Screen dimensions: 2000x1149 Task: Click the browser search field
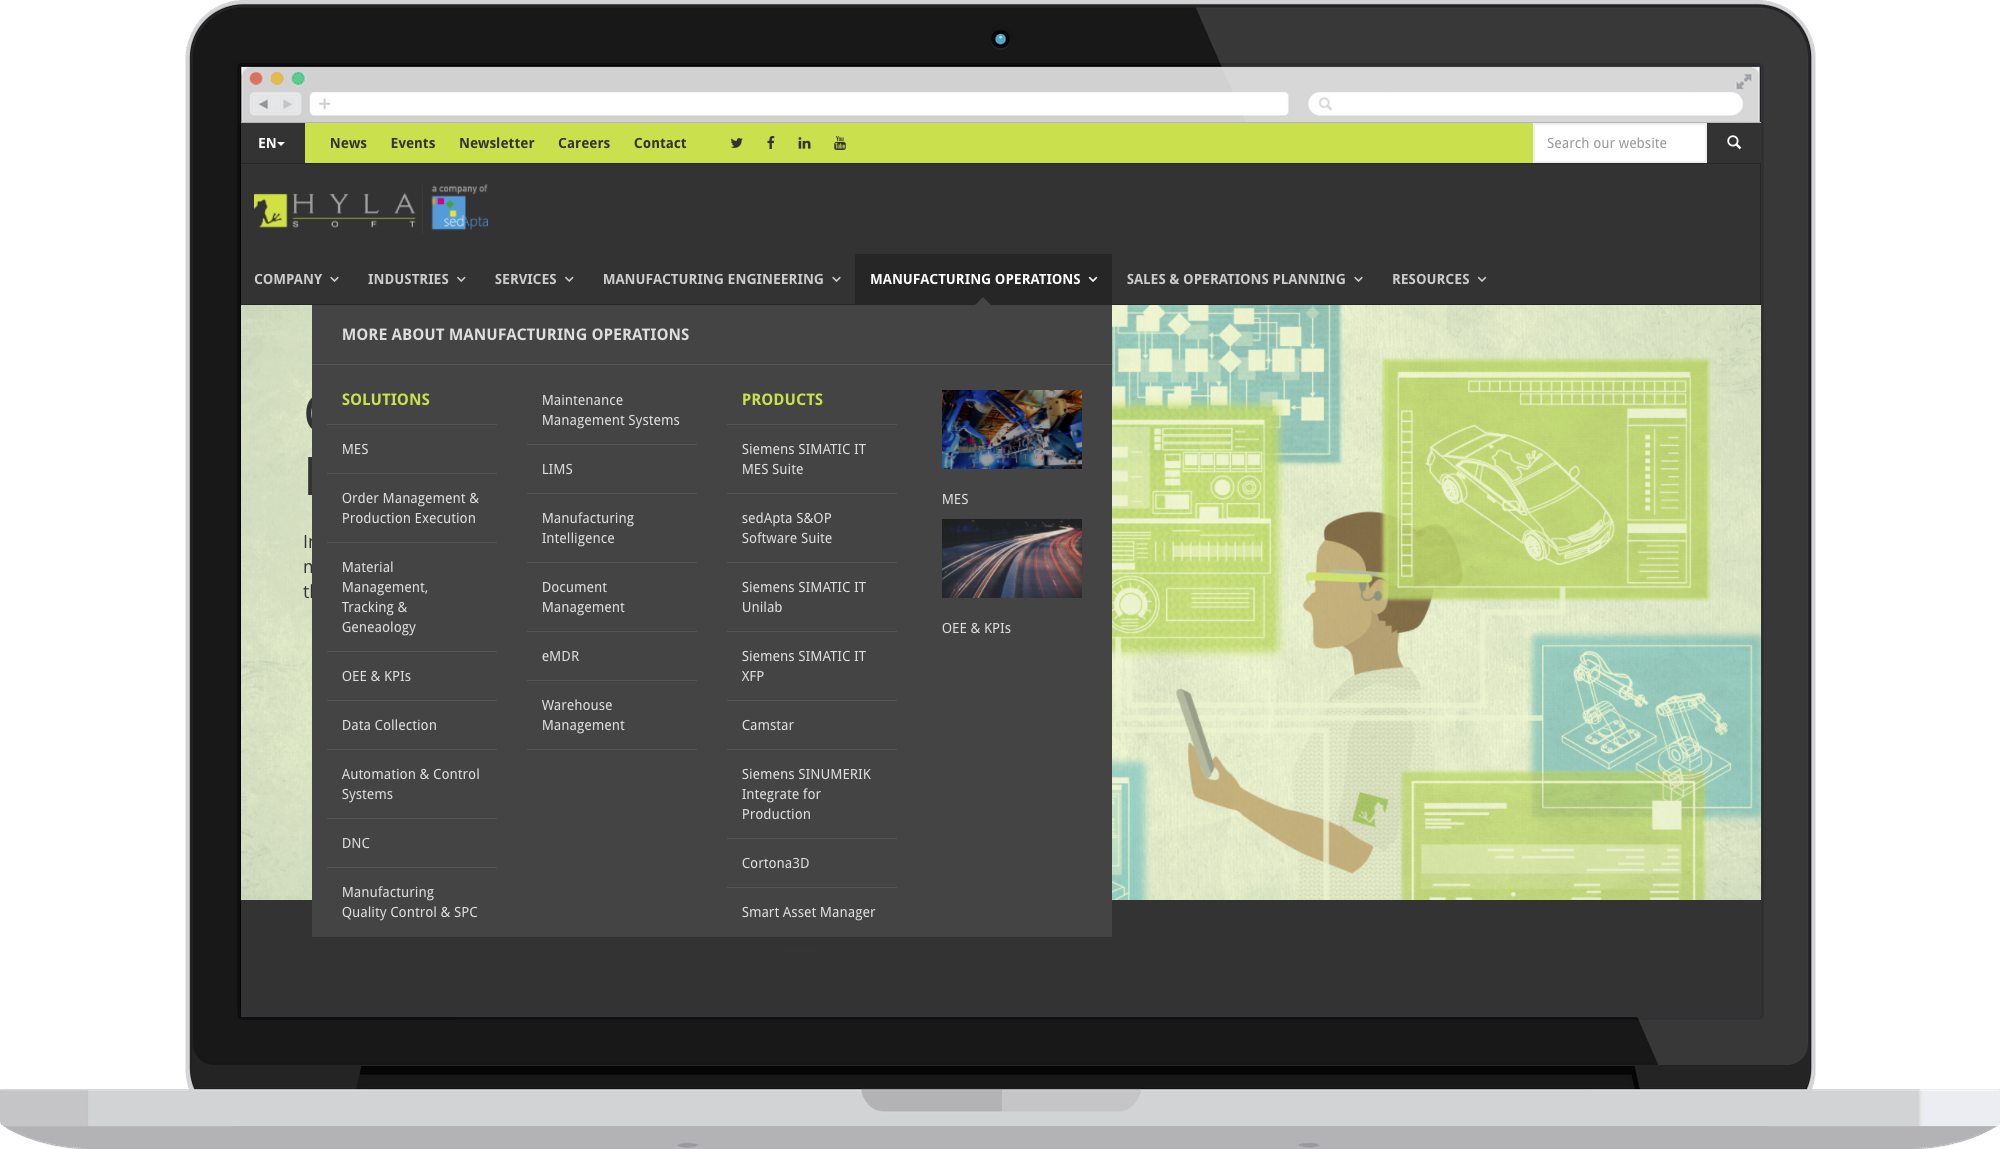tap(1525, 104)
